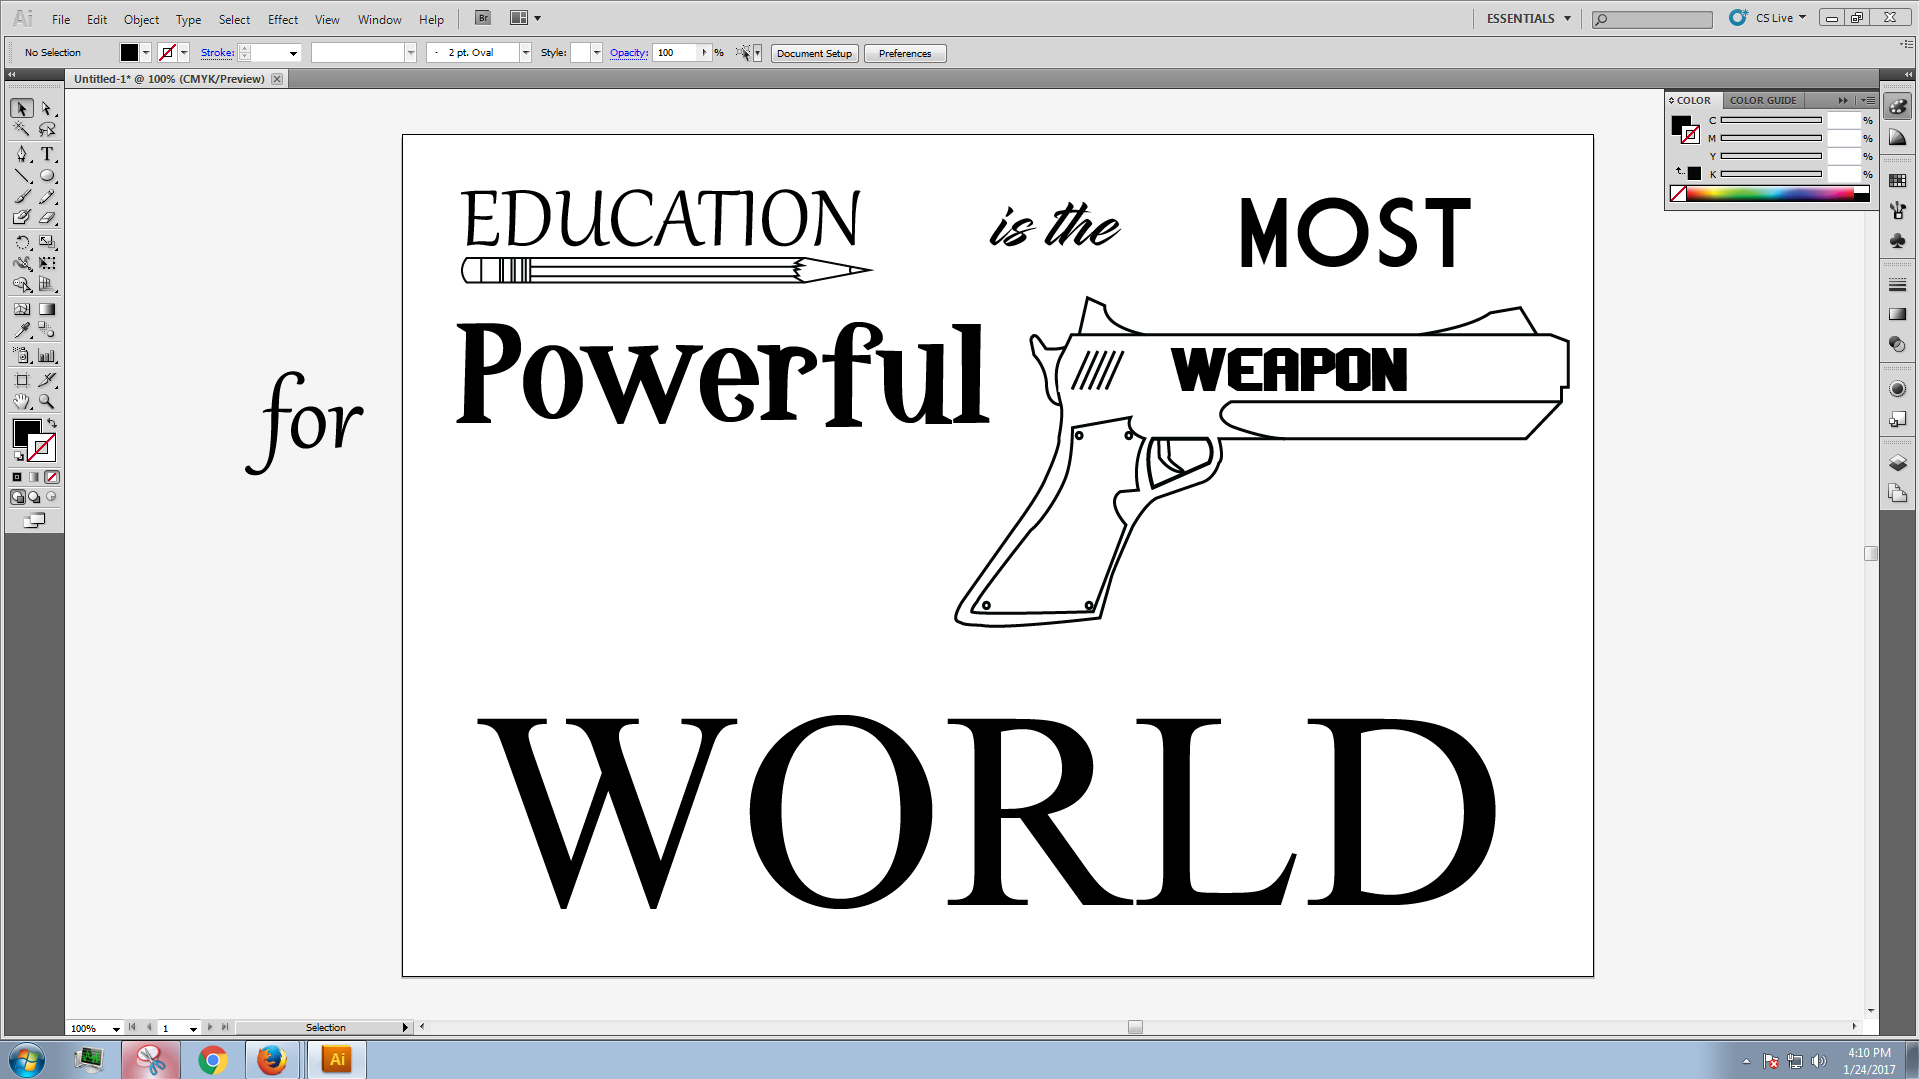Activate the Zoom tool
This screenshot has width=1919, height=1079.
click(47, 402)
